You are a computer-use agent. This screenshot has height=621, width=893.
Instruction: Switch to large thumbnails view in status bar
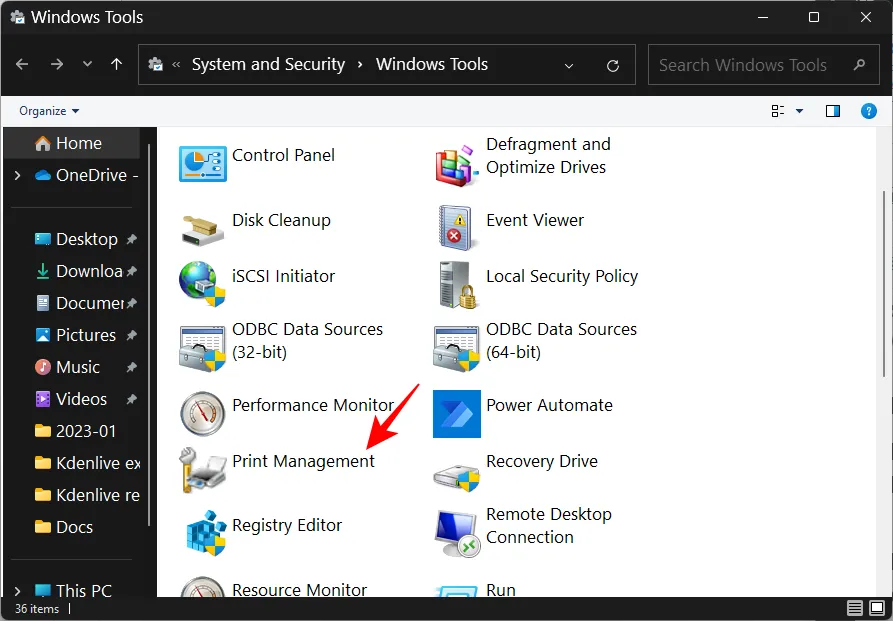878,608
